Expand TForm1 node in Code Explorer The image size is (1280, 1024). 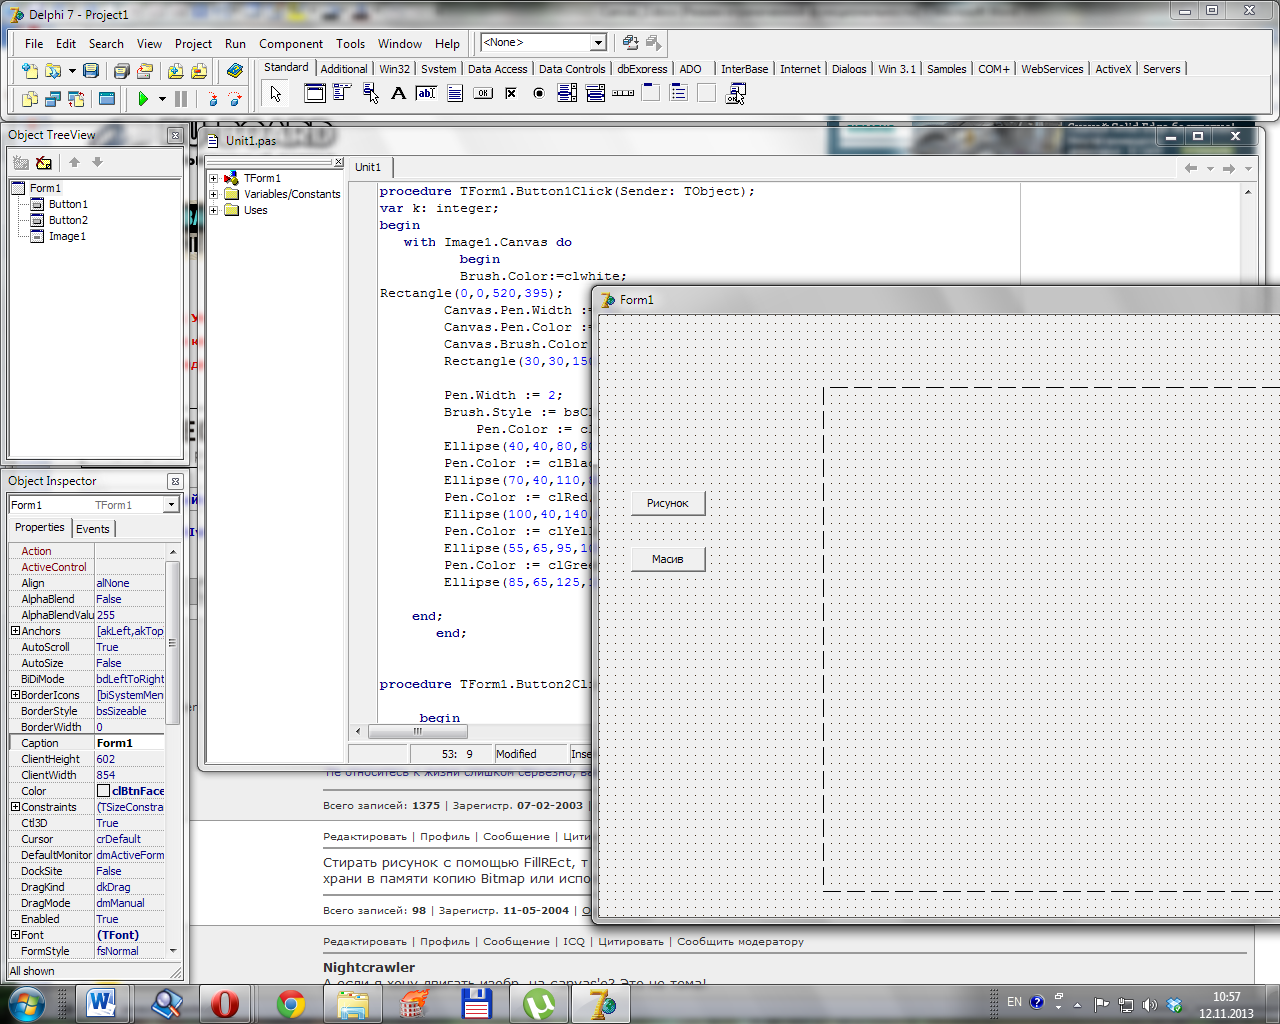213,178
